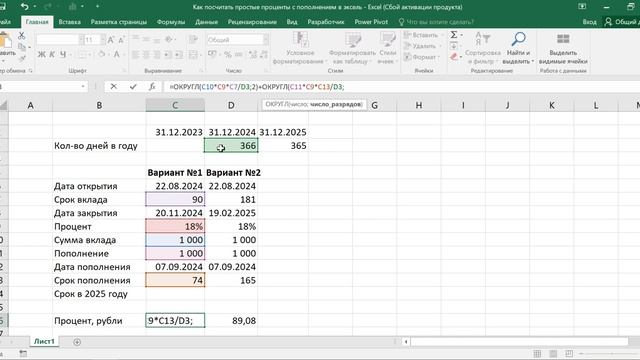Confirm the formula with the checkmark icon

coord(133,87)
